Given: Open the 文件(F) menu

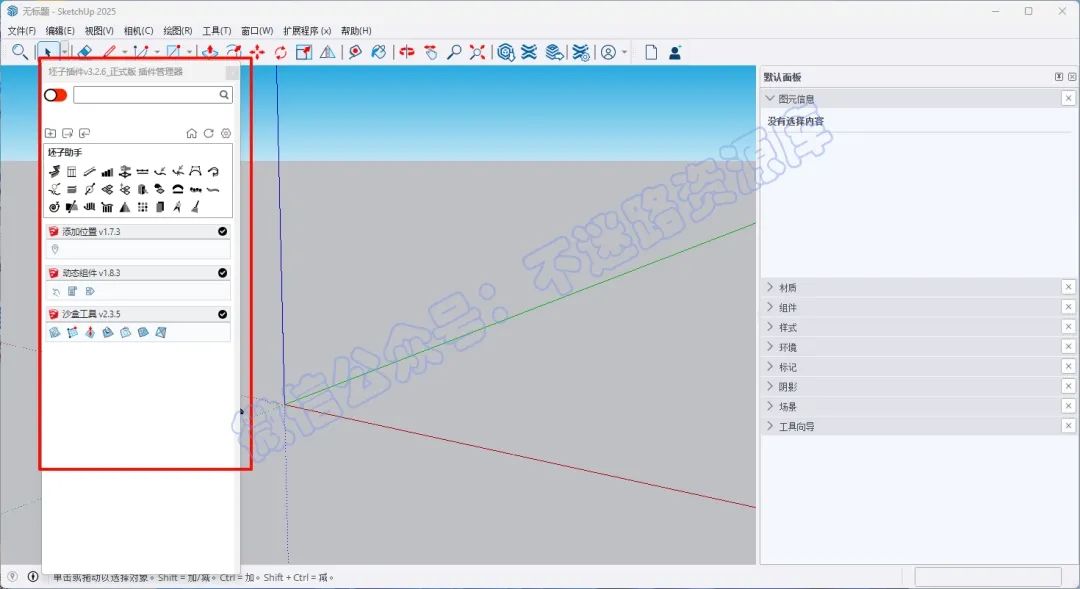Looking at the screenshot, I should [21, 30].
